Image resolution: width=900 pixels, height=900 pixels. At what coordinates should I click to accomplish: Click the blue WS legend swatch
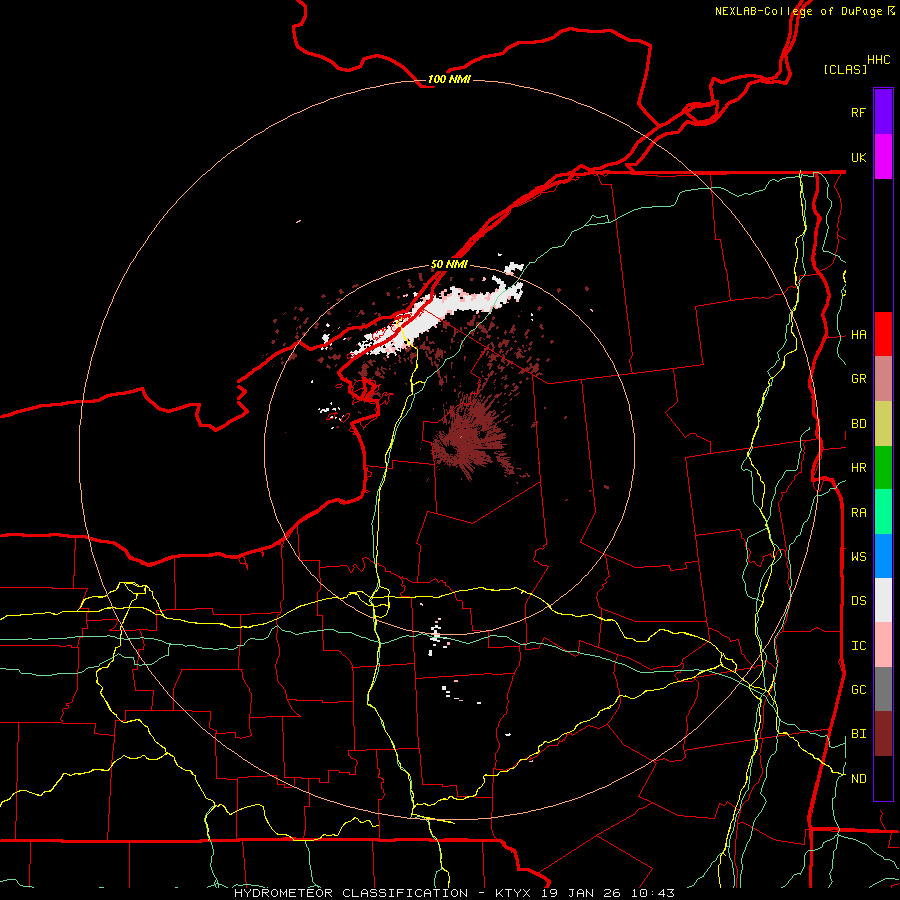[883, 556]
